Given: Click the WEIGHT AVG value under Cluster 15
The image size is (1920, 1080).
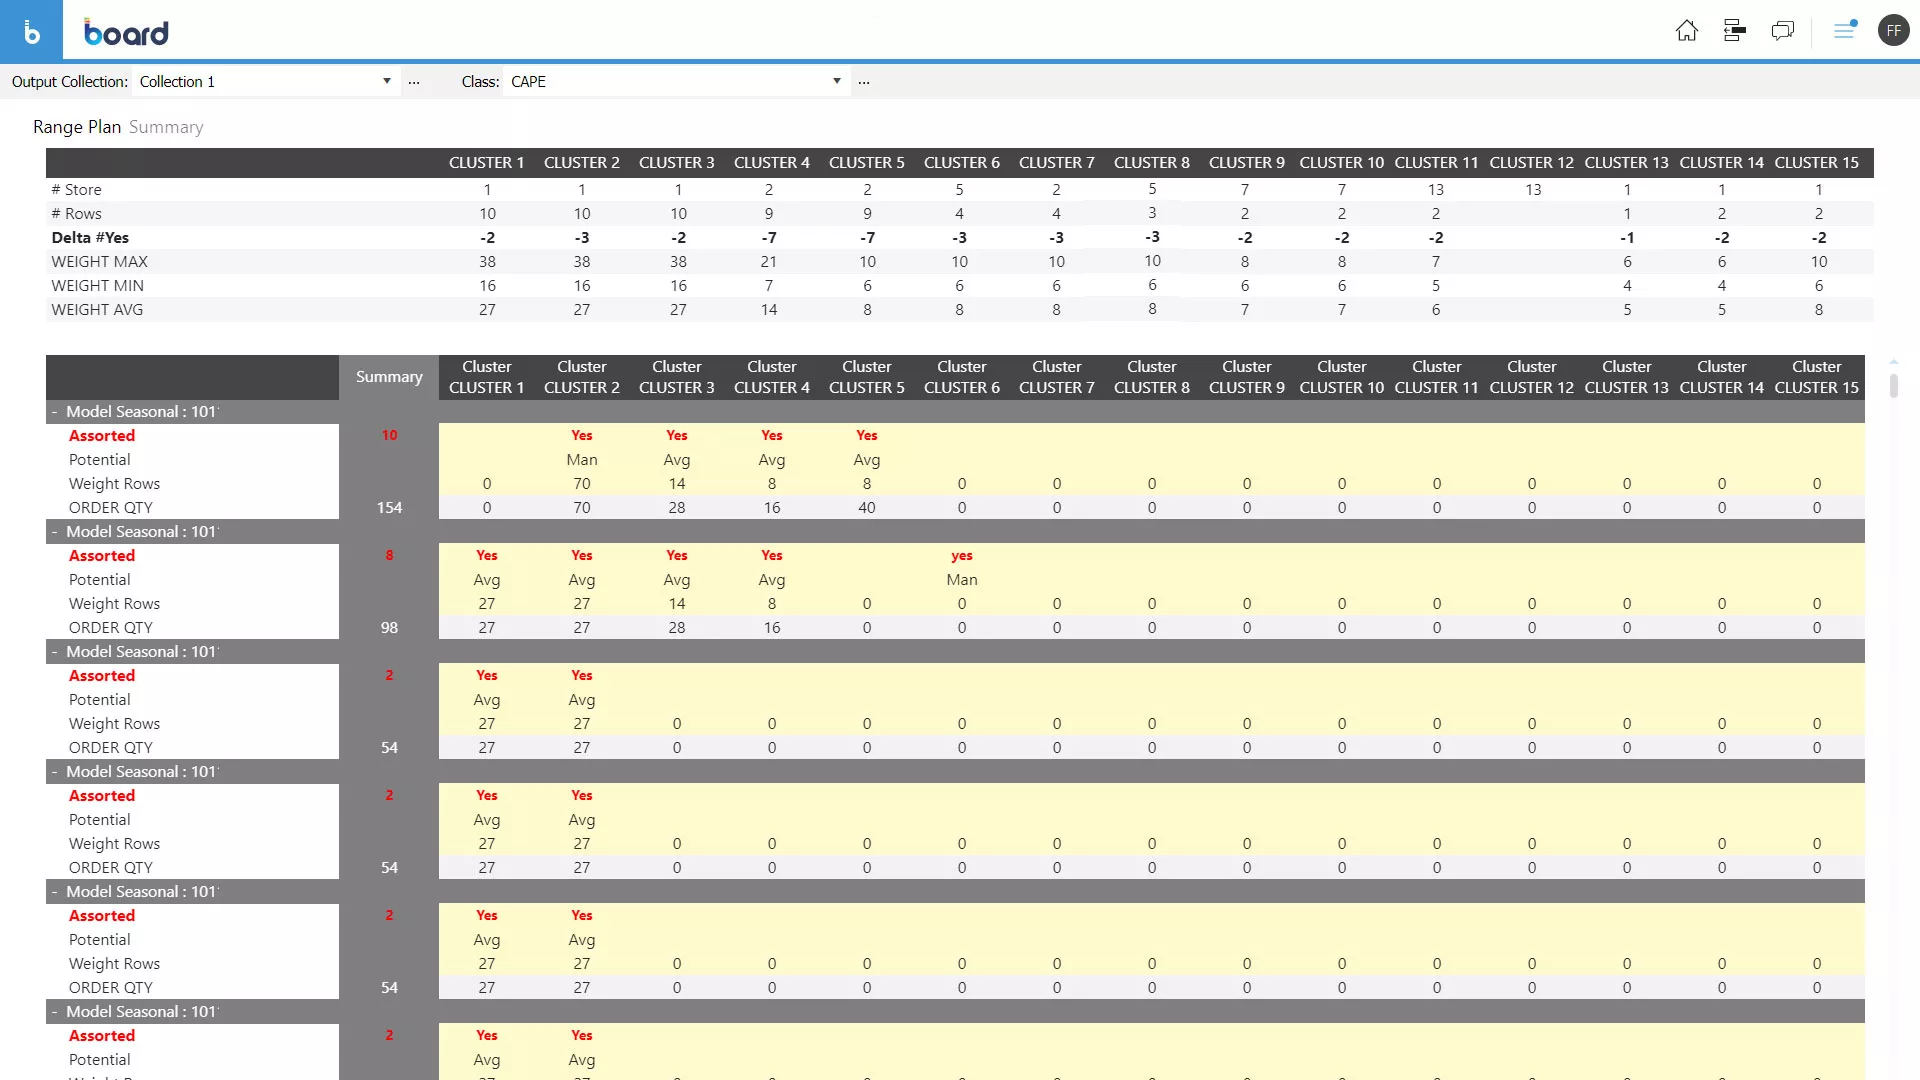Looking at the screenshot, I should [1817, 309].
